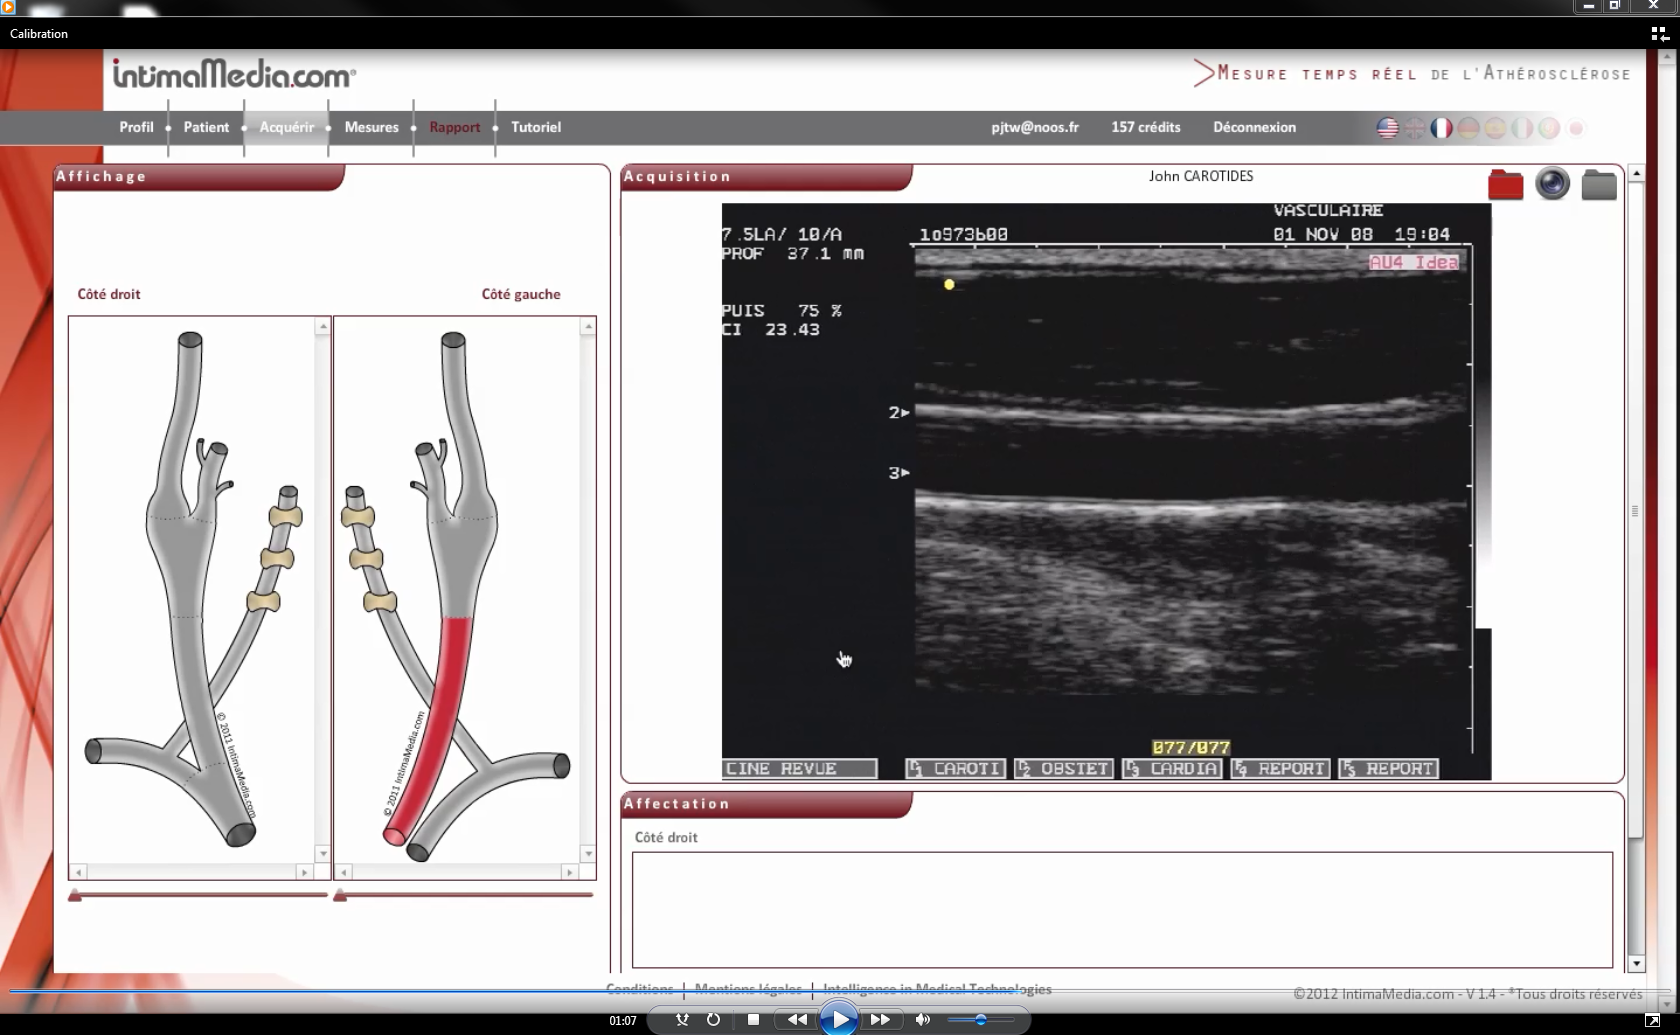Open the Patient tab
Image resolution: width=1680 pixels, height=1035 pixels.
point(206,127)
